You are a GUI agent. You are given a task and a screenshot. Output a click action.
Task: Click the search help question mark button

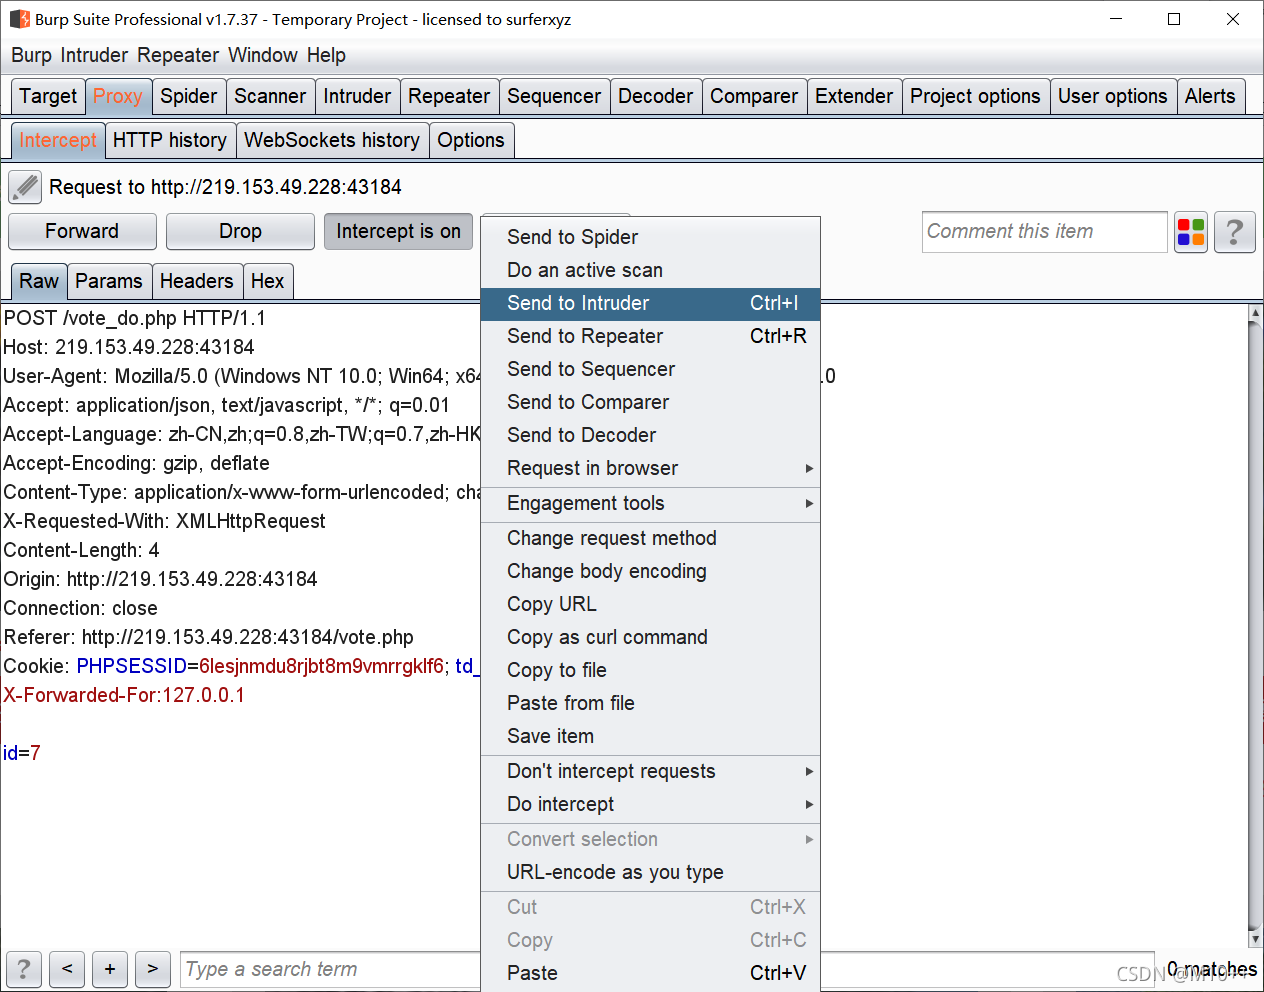[x=24, y=969]
